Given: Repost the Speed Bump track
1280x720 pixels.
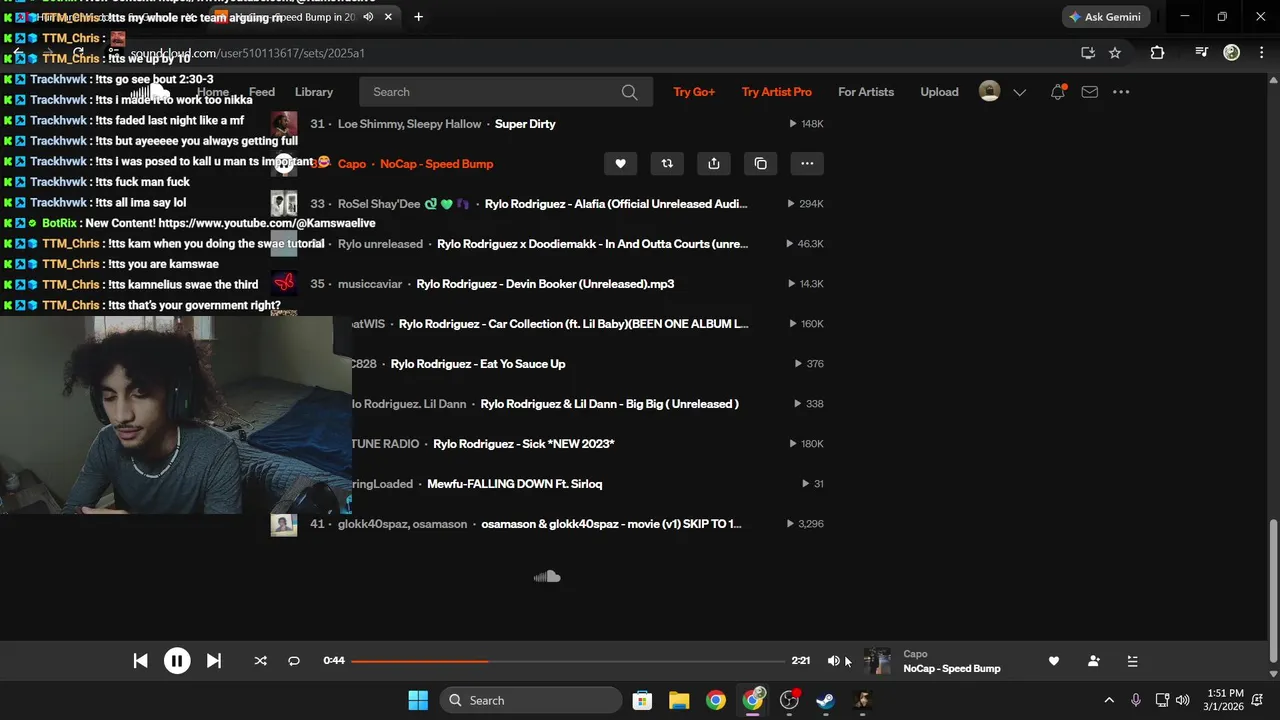Looking at the screenshot, I should [667, 164].
